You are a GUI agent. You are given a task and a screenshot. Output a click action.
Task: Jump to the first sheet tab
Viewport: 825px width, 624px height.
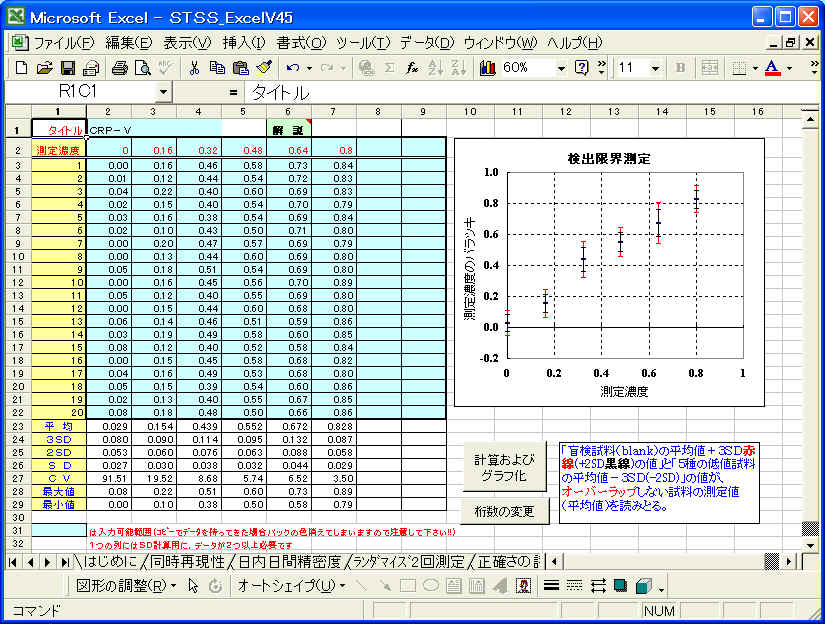tap(13, 562)
